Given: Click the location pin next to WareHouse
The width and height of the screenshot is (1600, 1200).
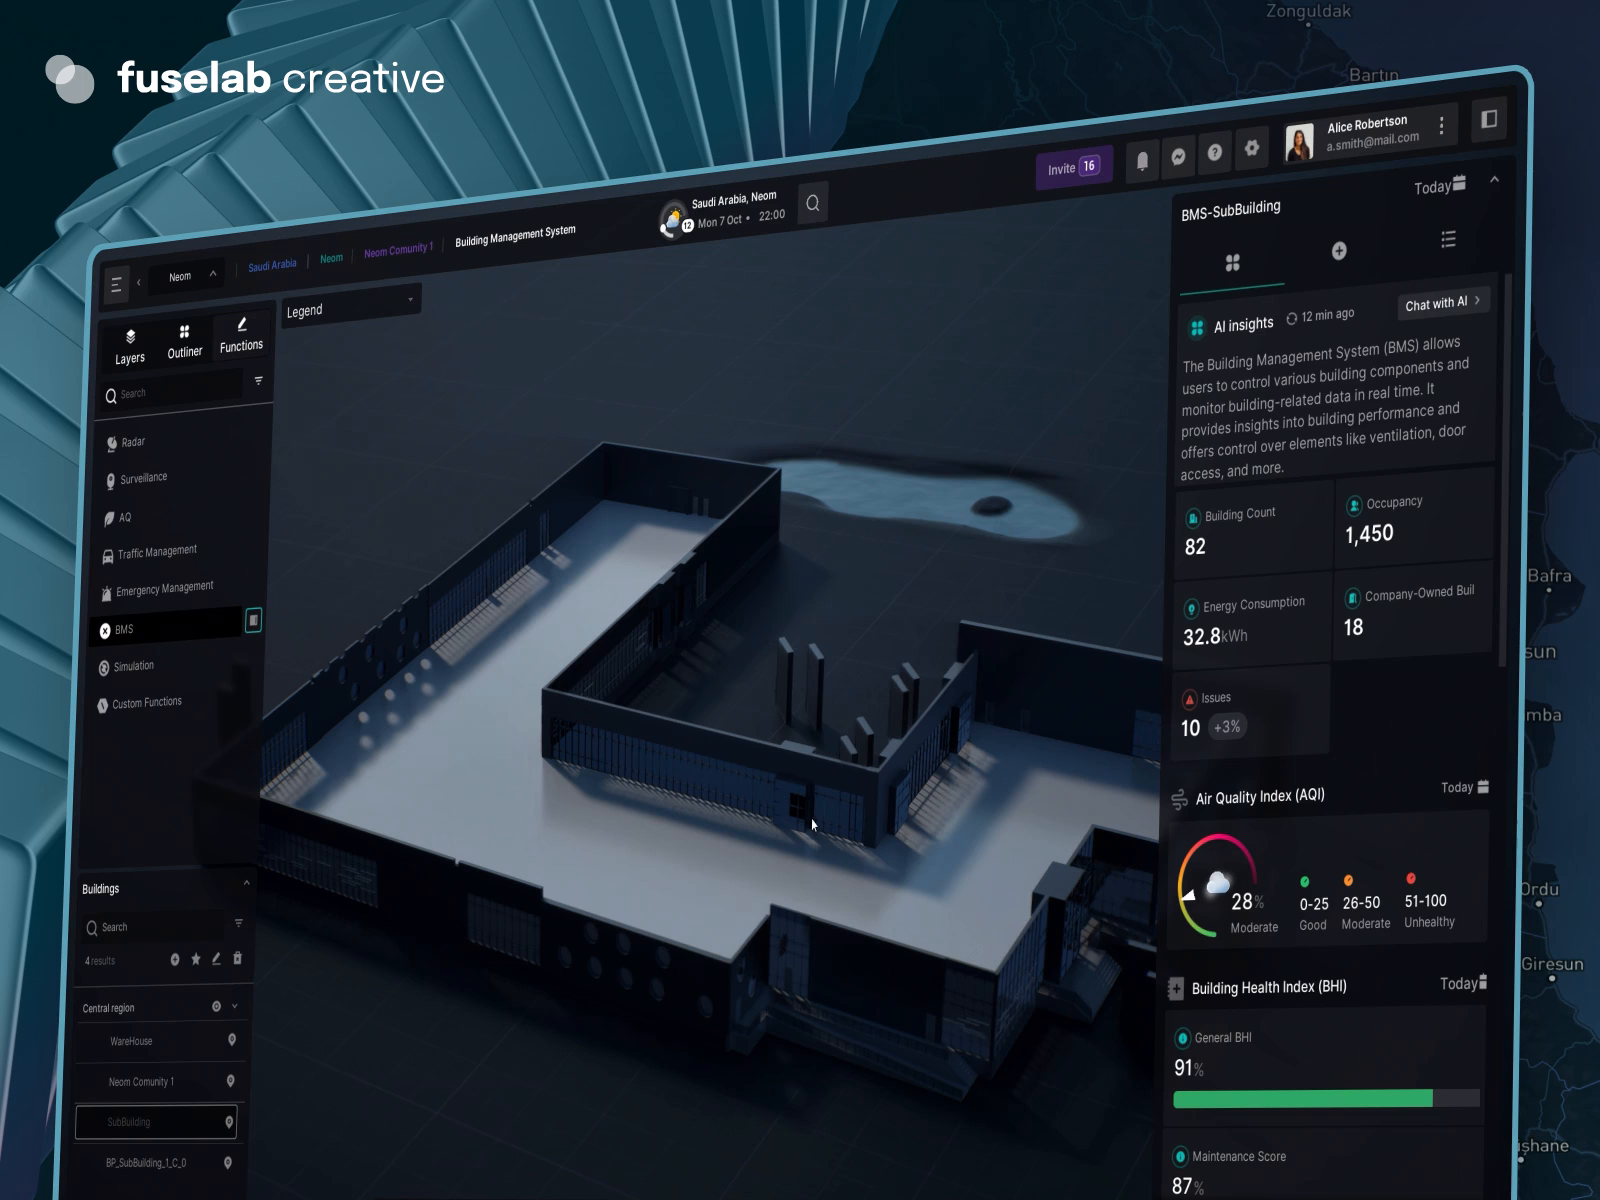Looking at the screenshot, I should [x=232, y=1040].
